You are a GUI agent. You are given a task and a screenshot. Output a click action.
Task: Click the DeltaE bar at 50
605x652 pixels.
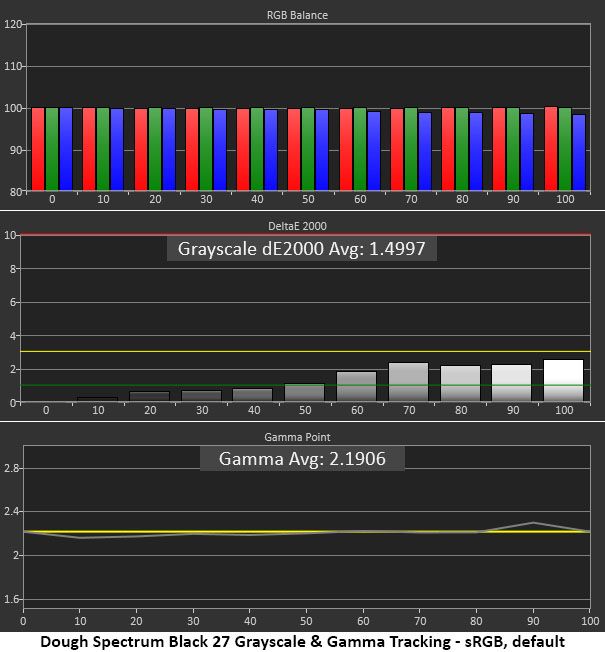pos(305,393)
